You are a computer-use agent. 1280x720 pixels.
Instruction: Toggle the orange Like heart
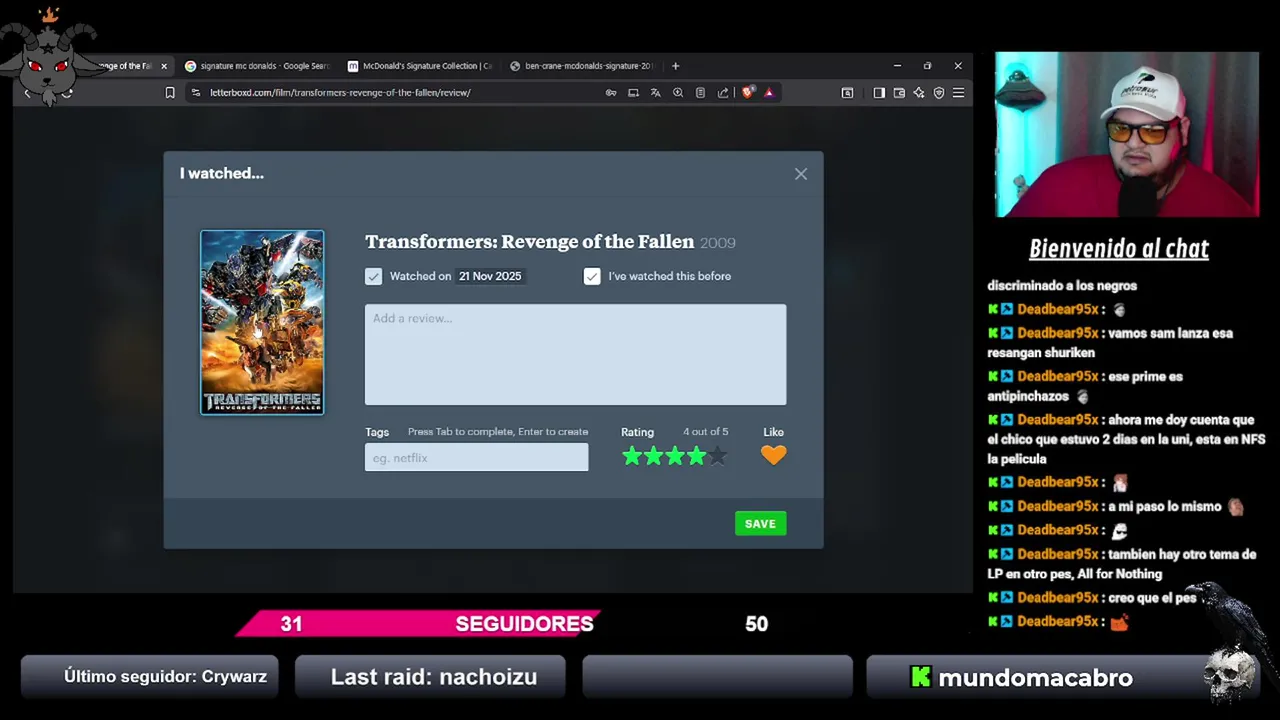(x=773, y=455)
